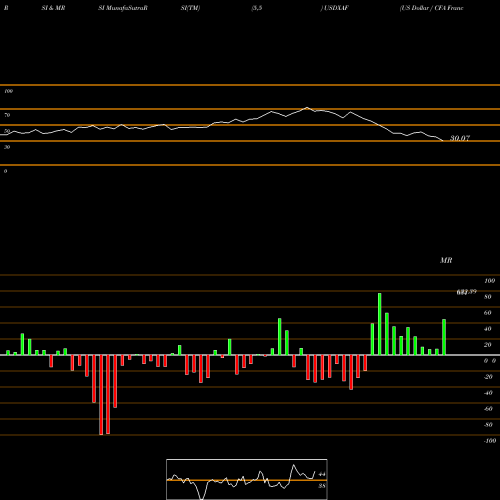The height and width of the screenshot is (500, 500).
Task: Click the 44 value in mini chart
Action: [x=322, y=474]
